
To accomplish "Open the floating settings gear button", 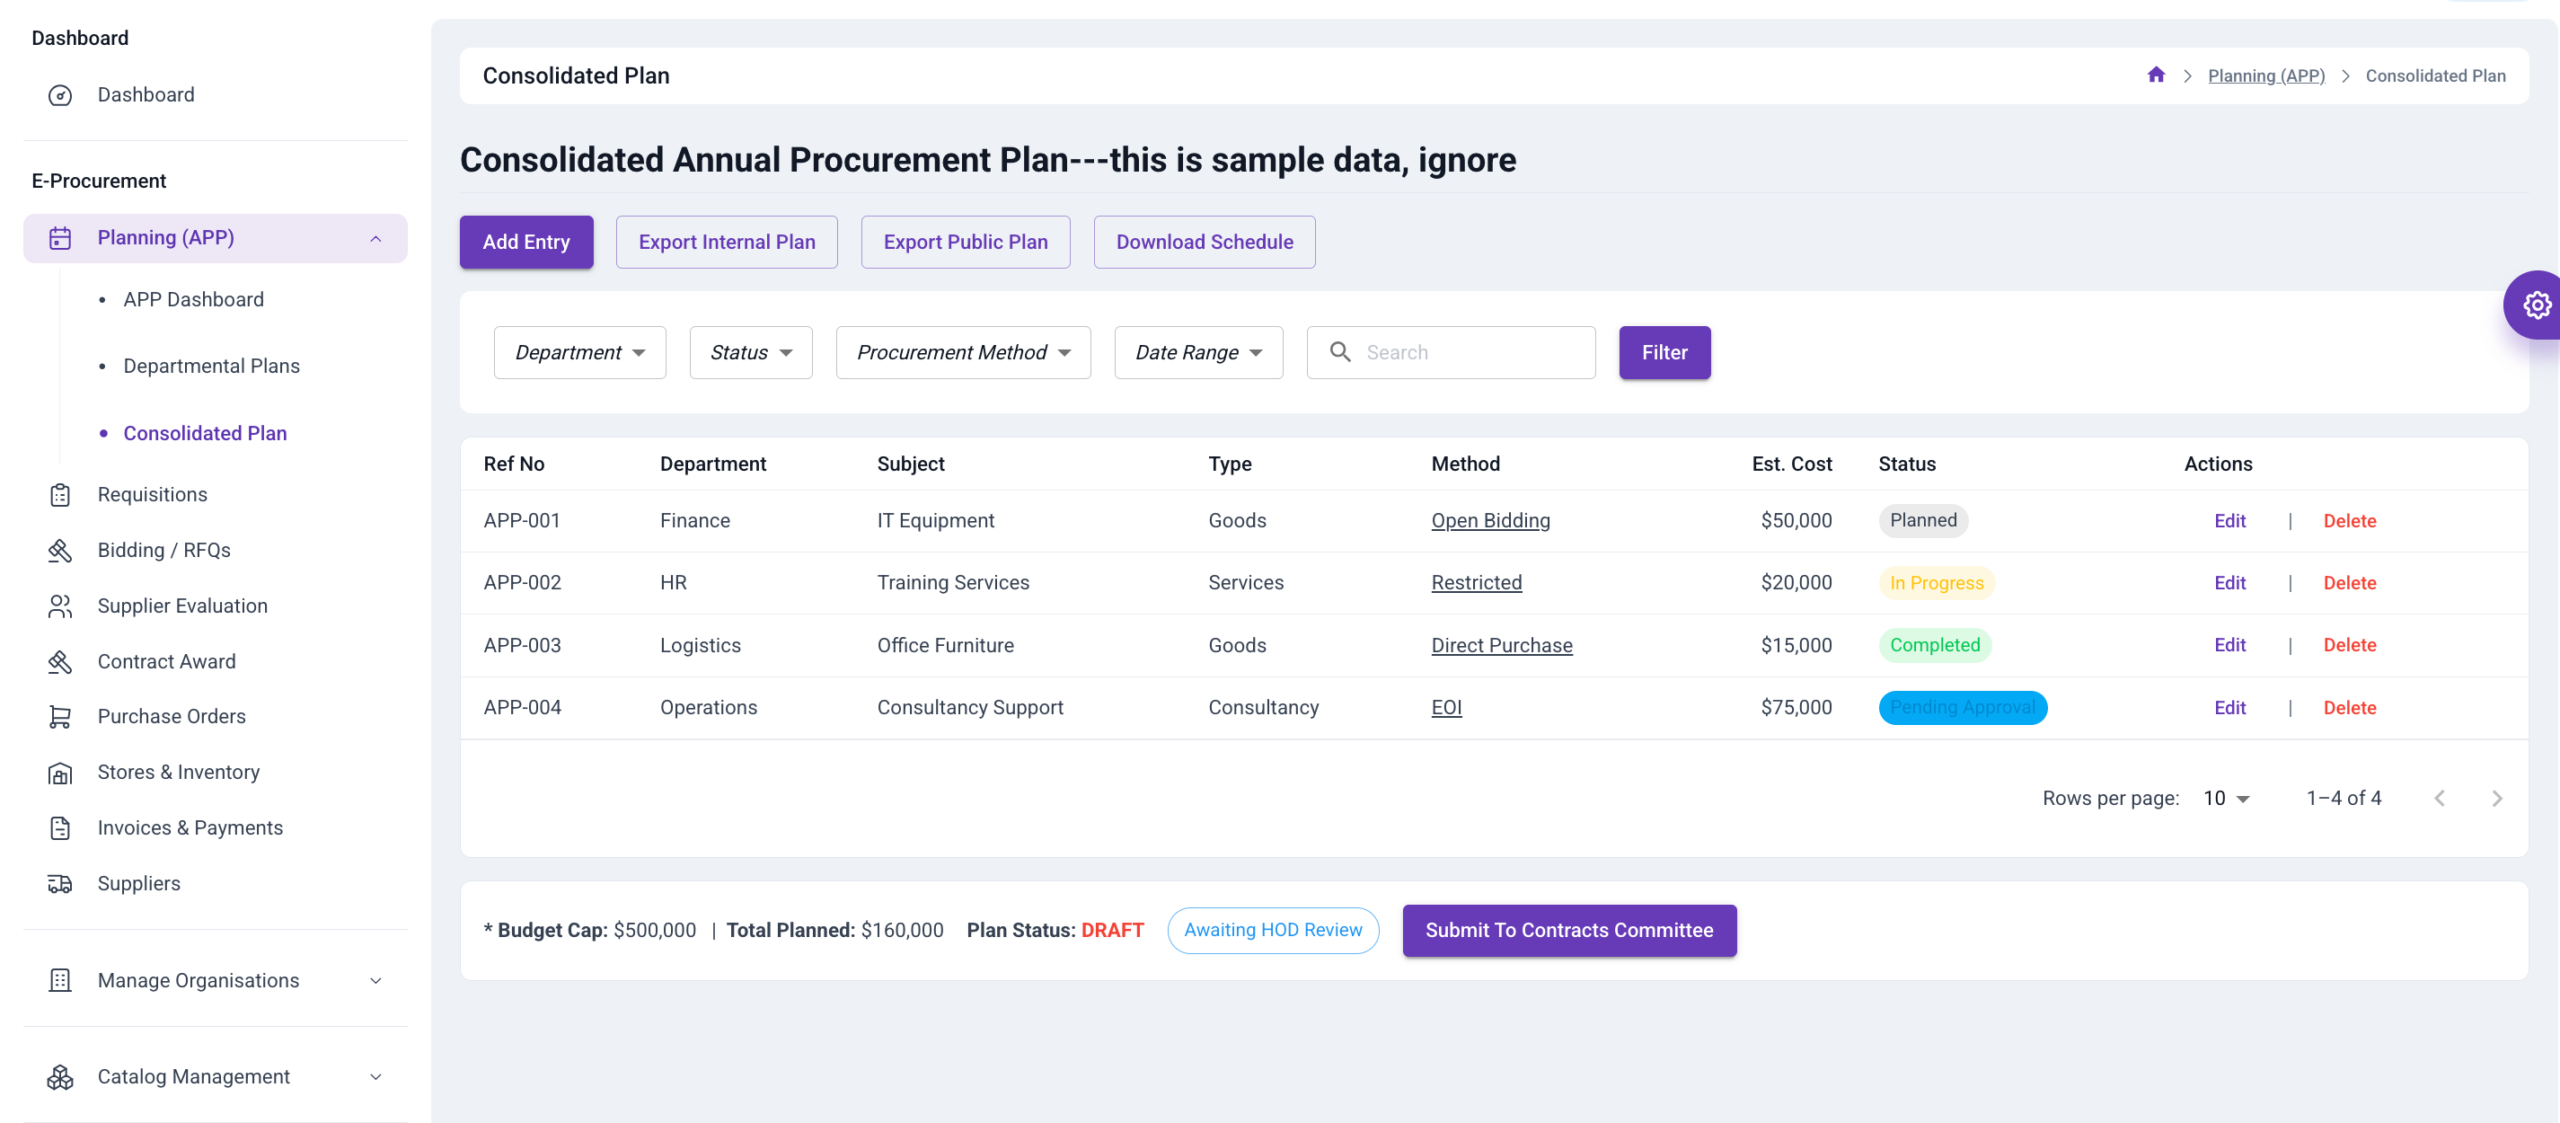I will [x=2535, y=305].
